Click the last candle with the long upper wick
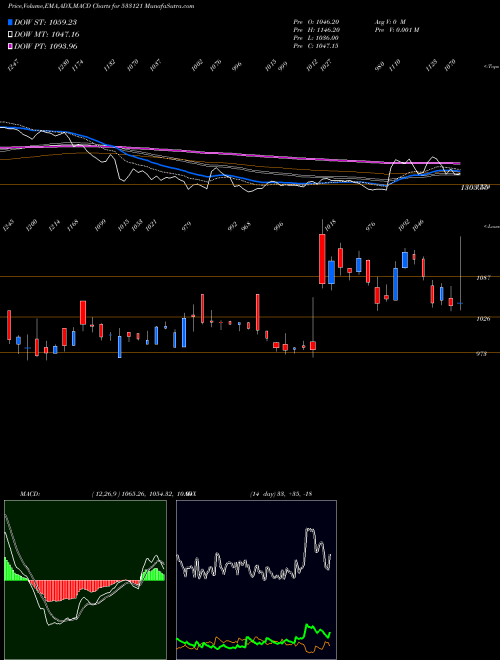 (460, 274)
